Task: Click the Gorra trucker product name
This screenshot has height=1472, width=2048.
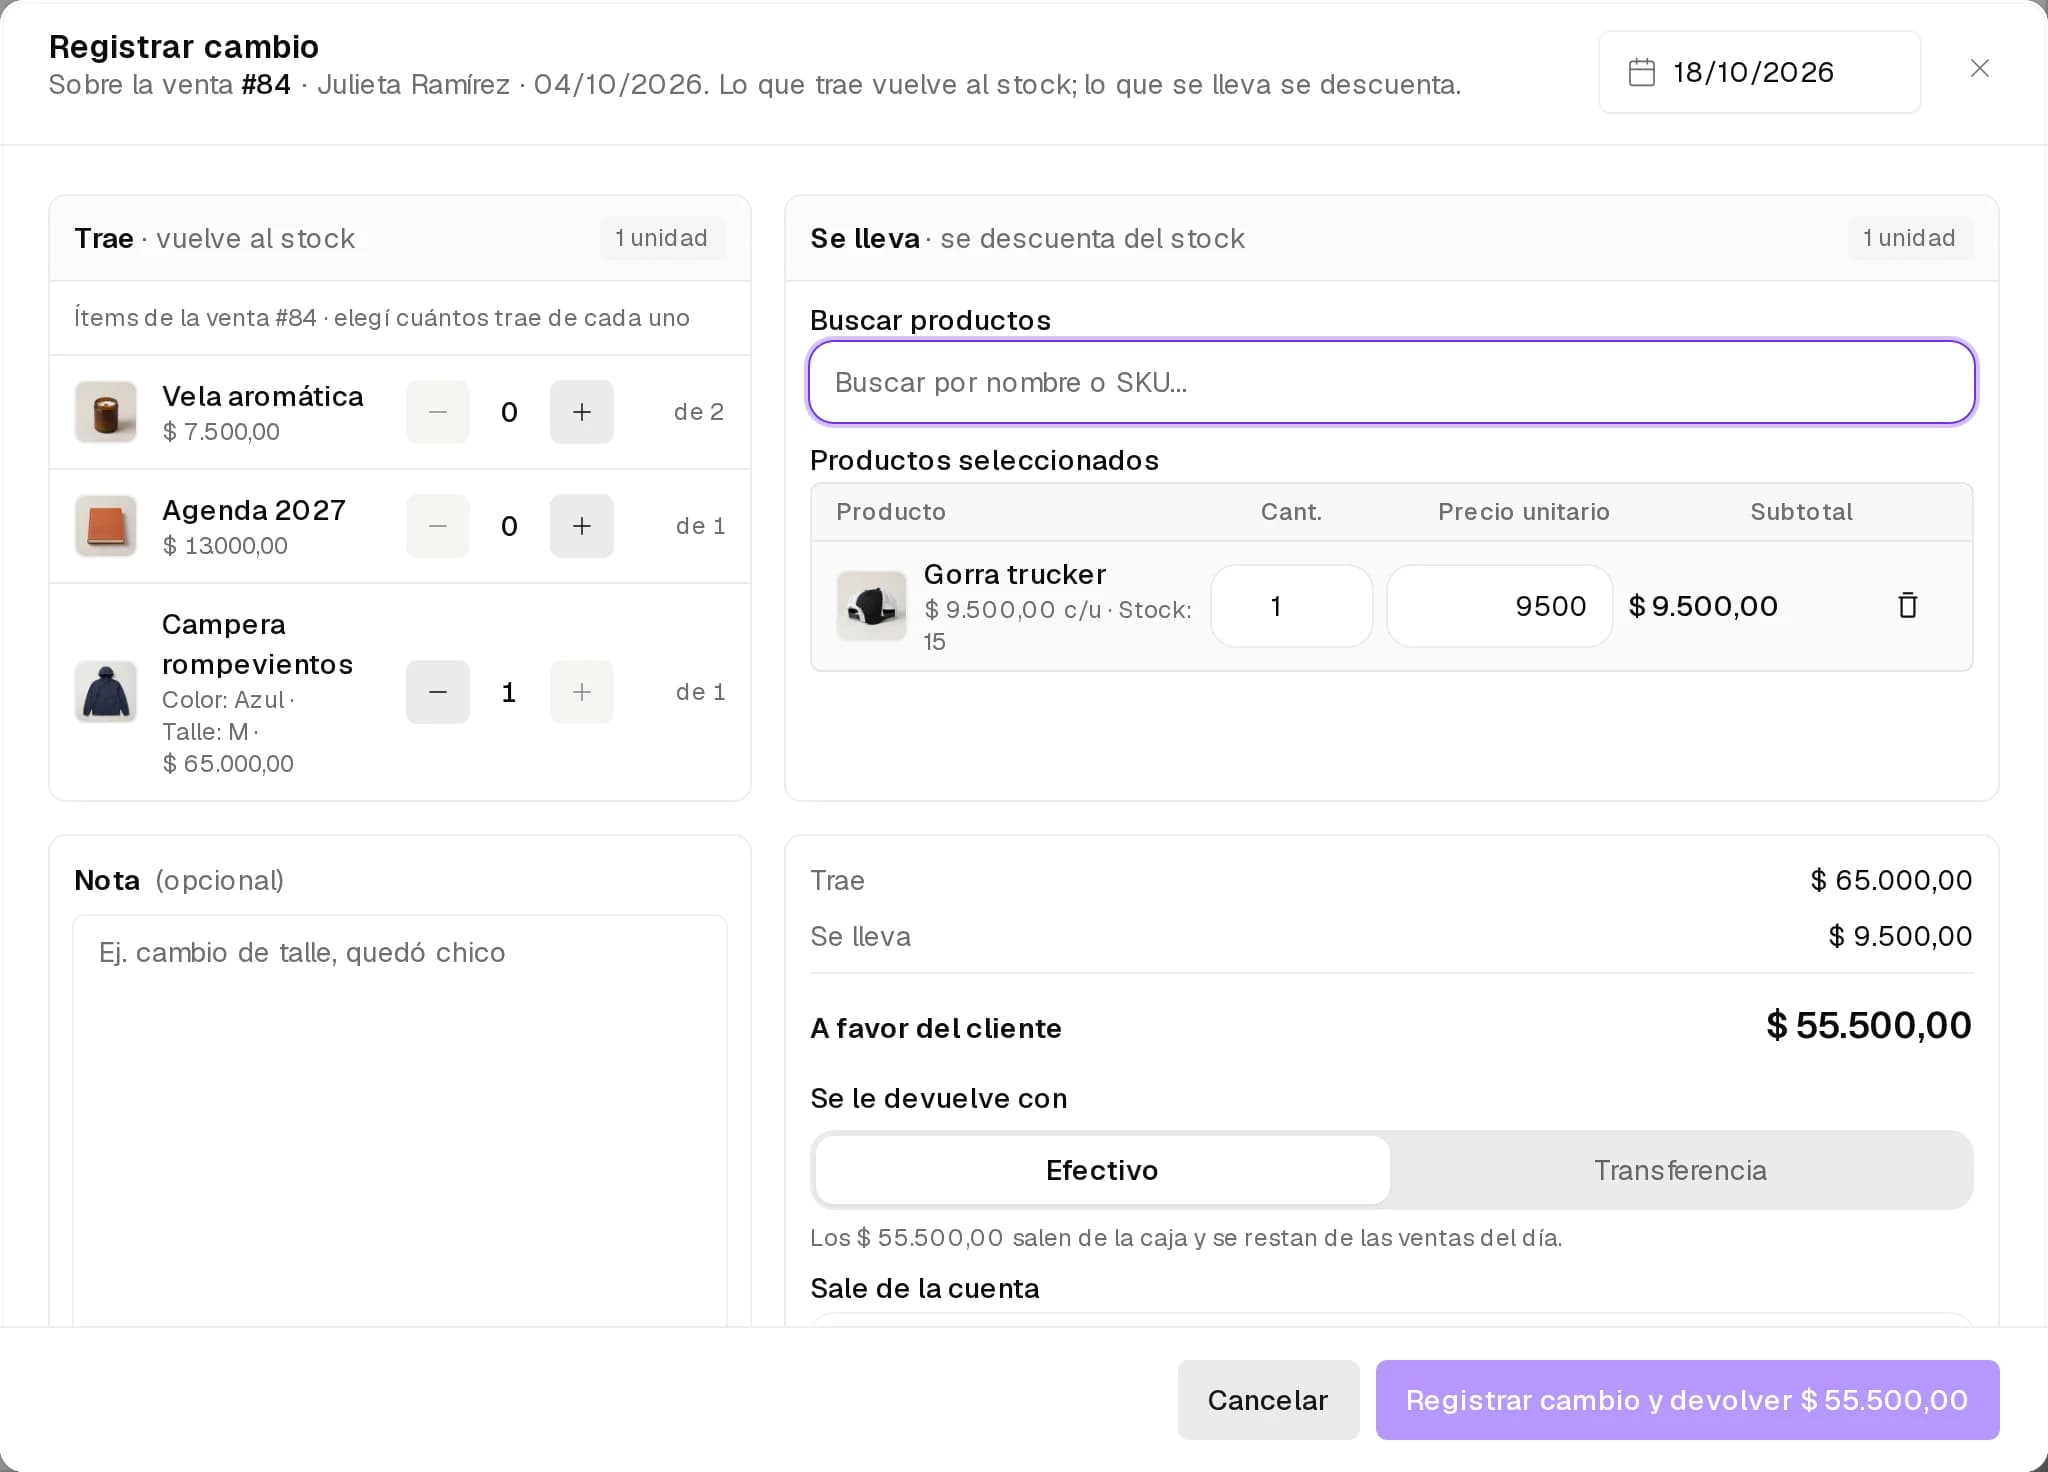Action: (1014, 574)
